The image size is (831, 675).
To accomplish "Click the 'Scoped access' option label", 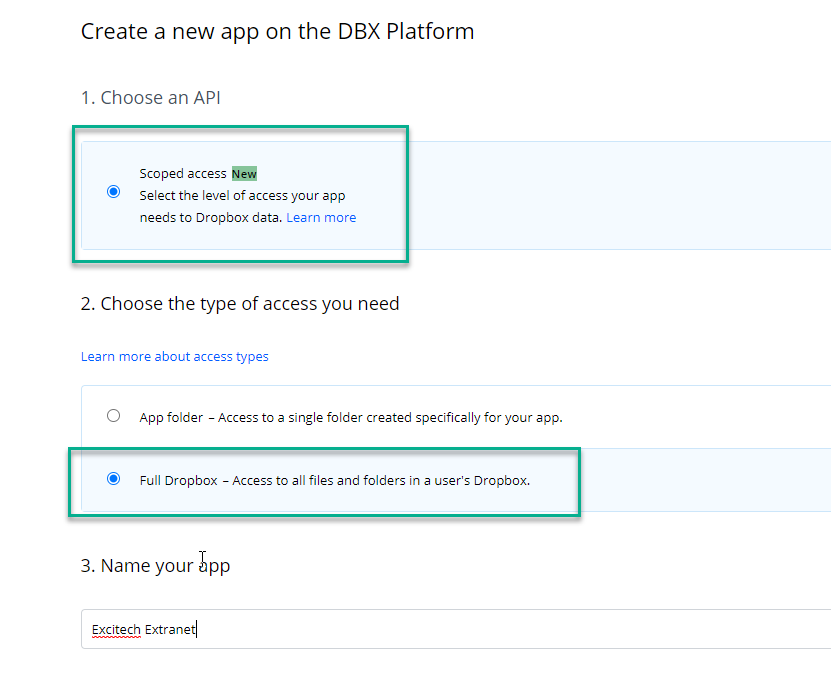I will pos(183,173).
